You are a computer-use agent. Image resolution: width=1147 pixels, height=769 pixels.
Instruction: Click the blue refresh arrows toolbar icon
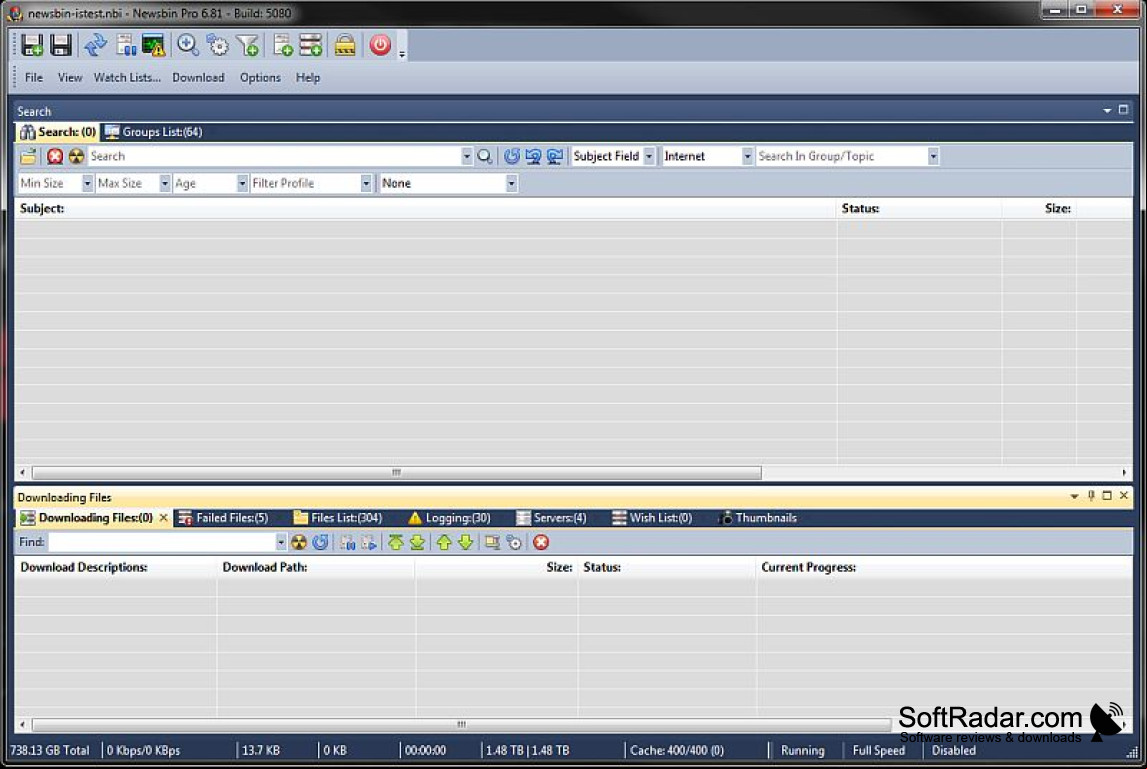tap(96, 45)
